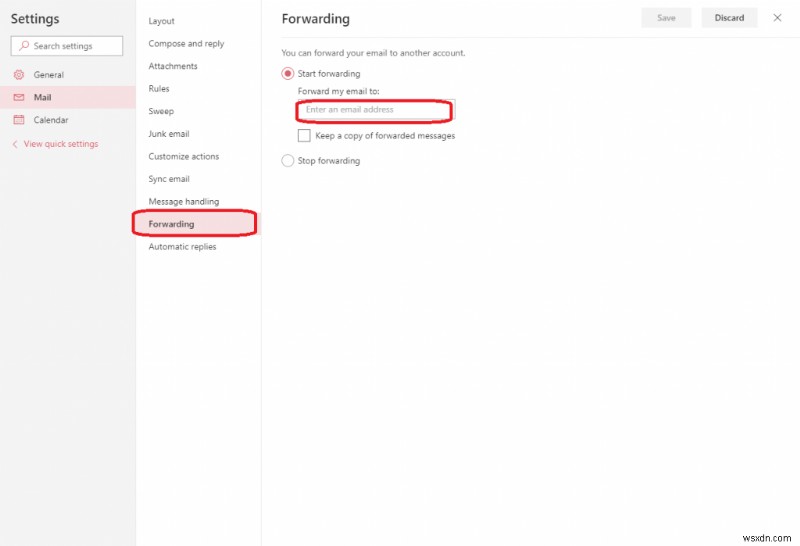This screenshot has height=546, width=800.
Task: Check Keep a copy of forwarded messages
Action: point(304,136)
